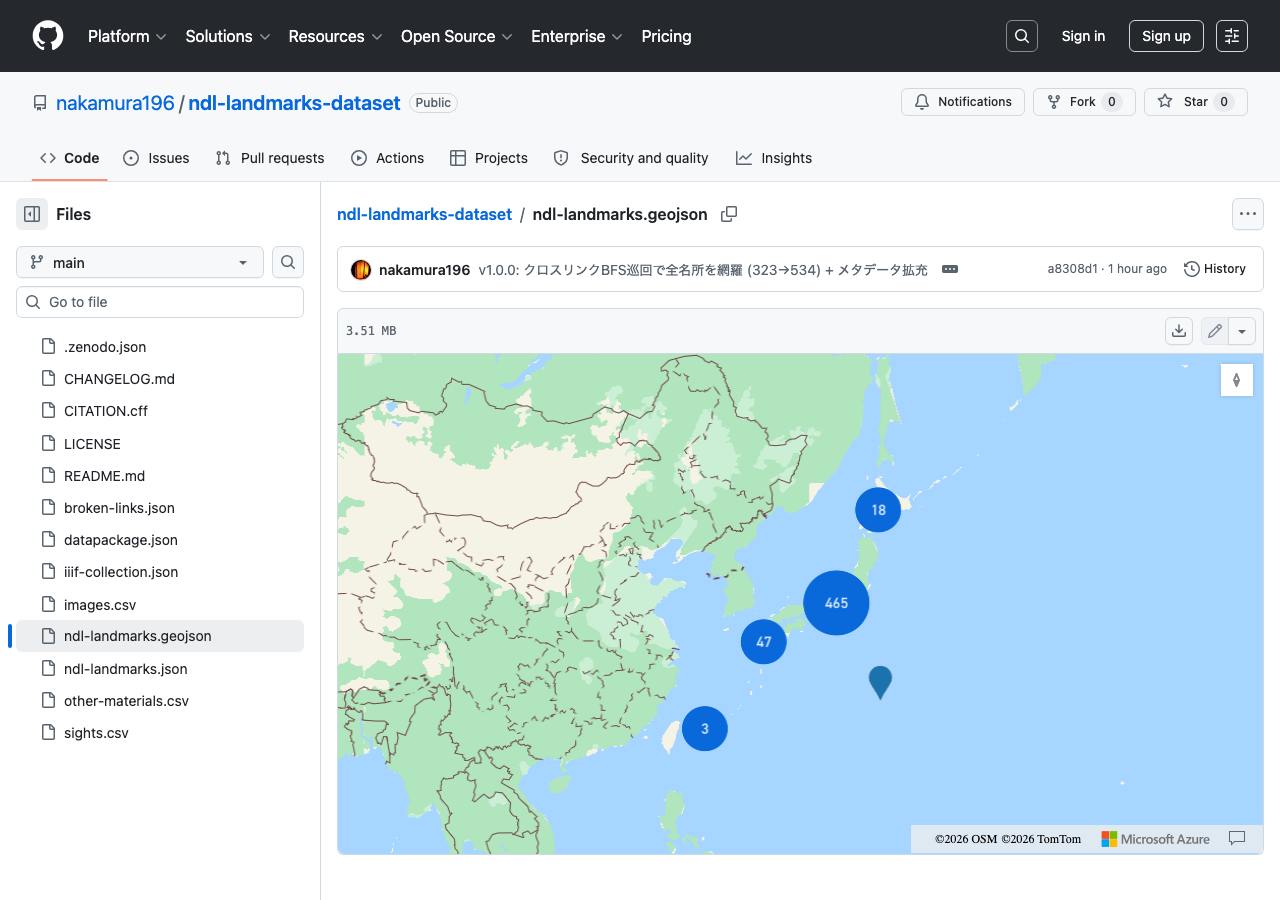
Task: Focus the Go to file field
Action: [x=160, y=302]
